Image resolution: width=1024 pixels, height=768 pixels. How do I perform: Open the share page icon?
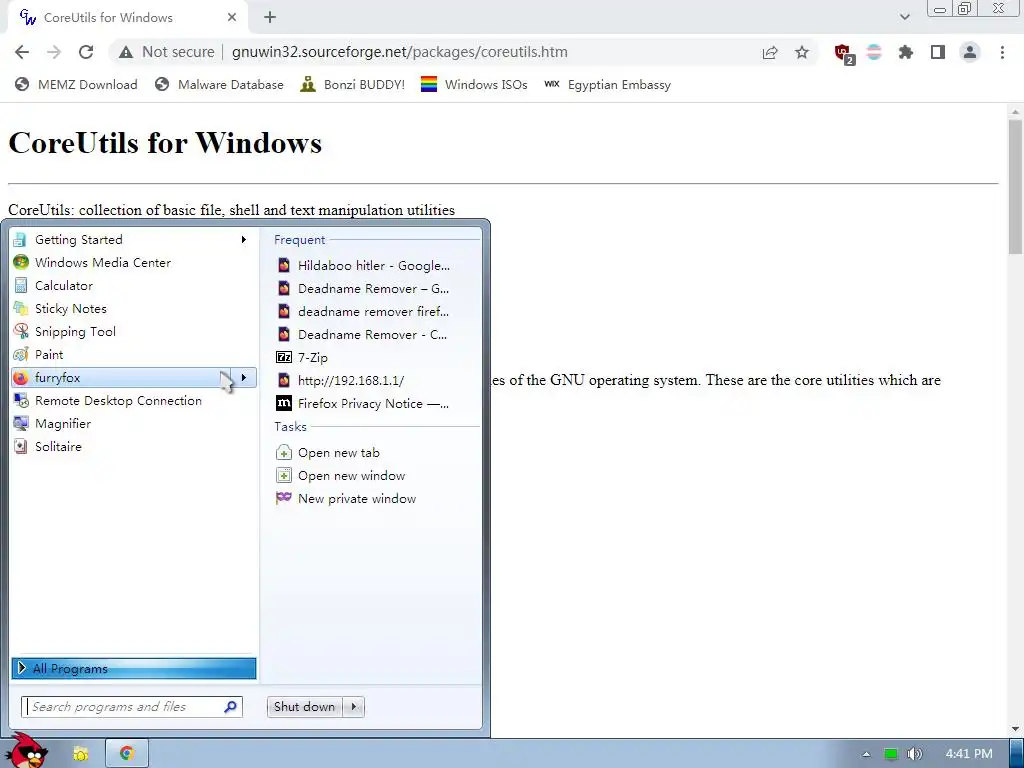click(x=770, y=52)
